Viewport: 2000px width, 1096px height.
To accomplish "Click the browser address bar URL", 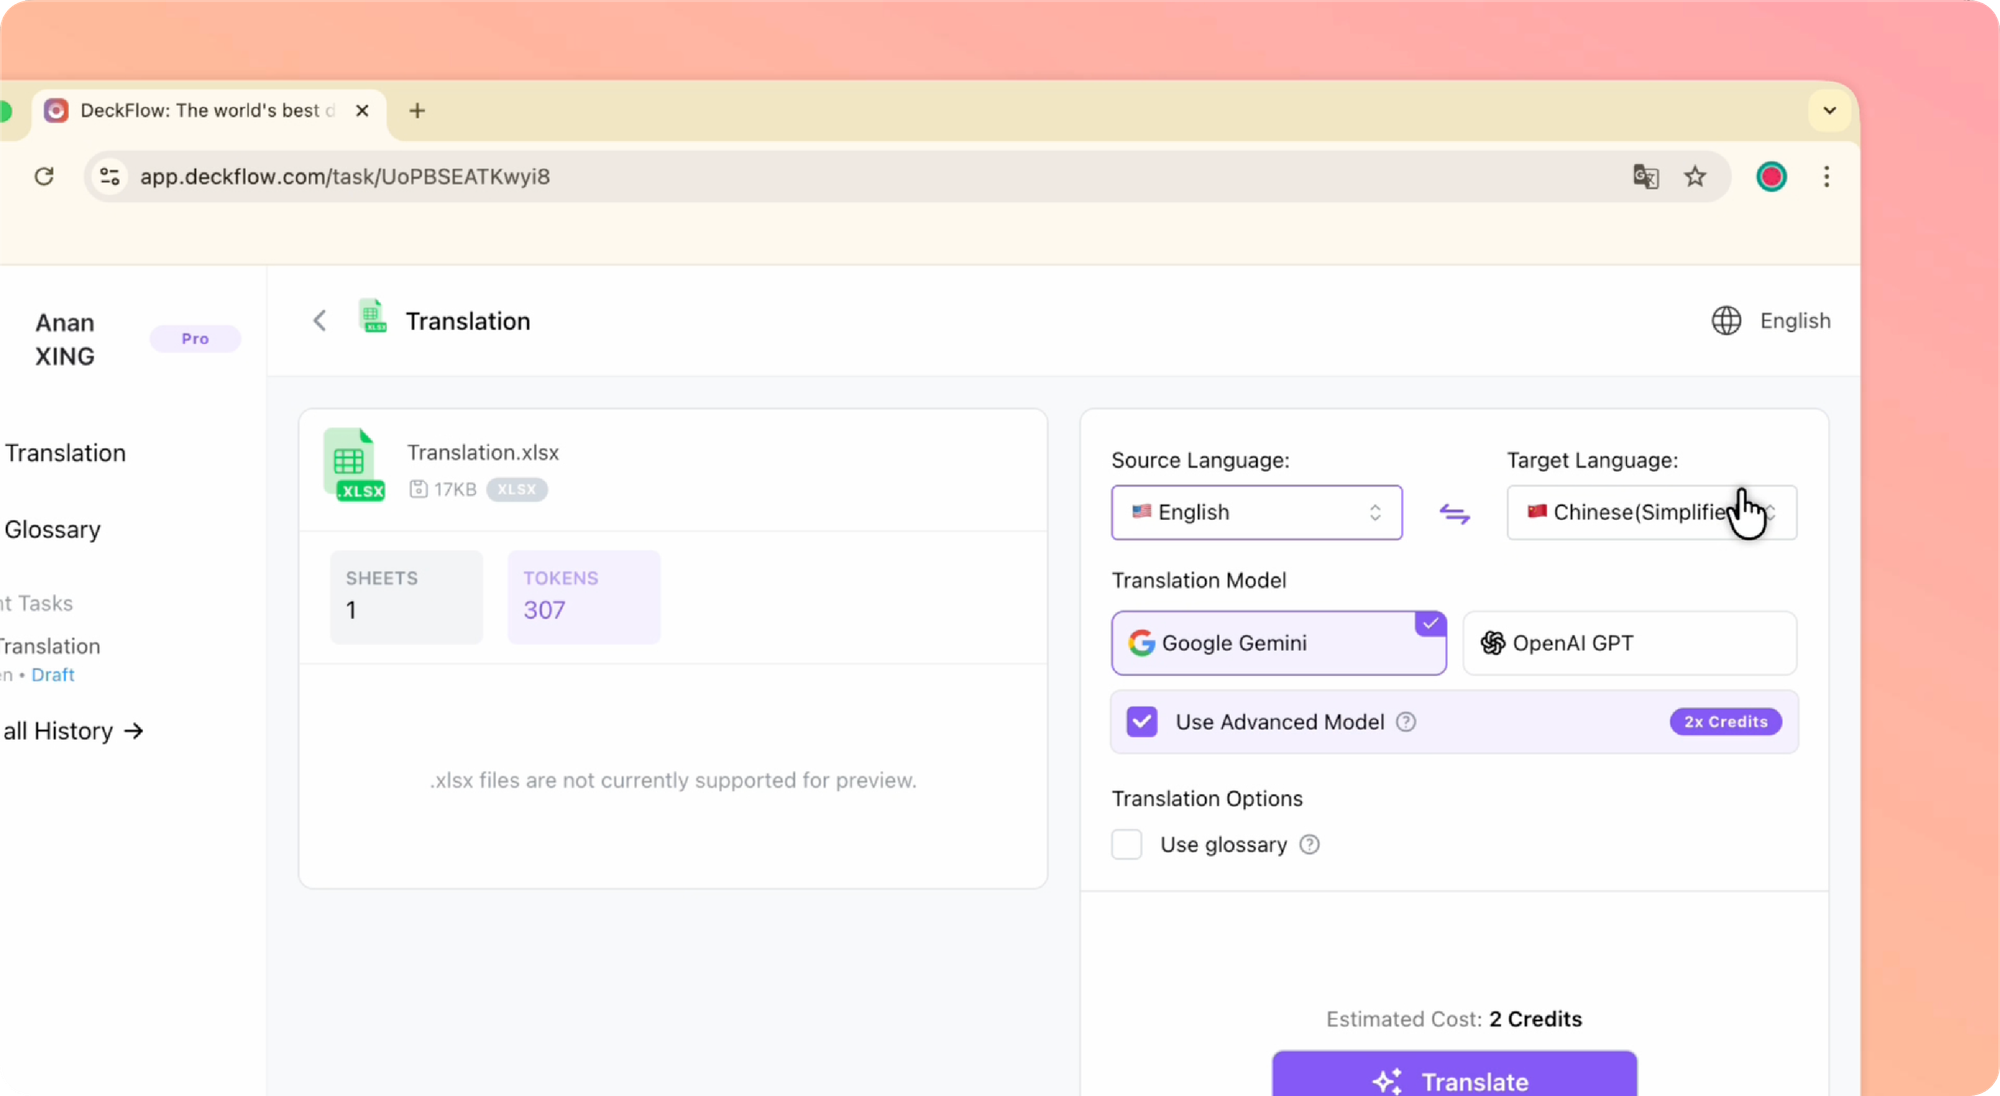I will click(345, 177).
